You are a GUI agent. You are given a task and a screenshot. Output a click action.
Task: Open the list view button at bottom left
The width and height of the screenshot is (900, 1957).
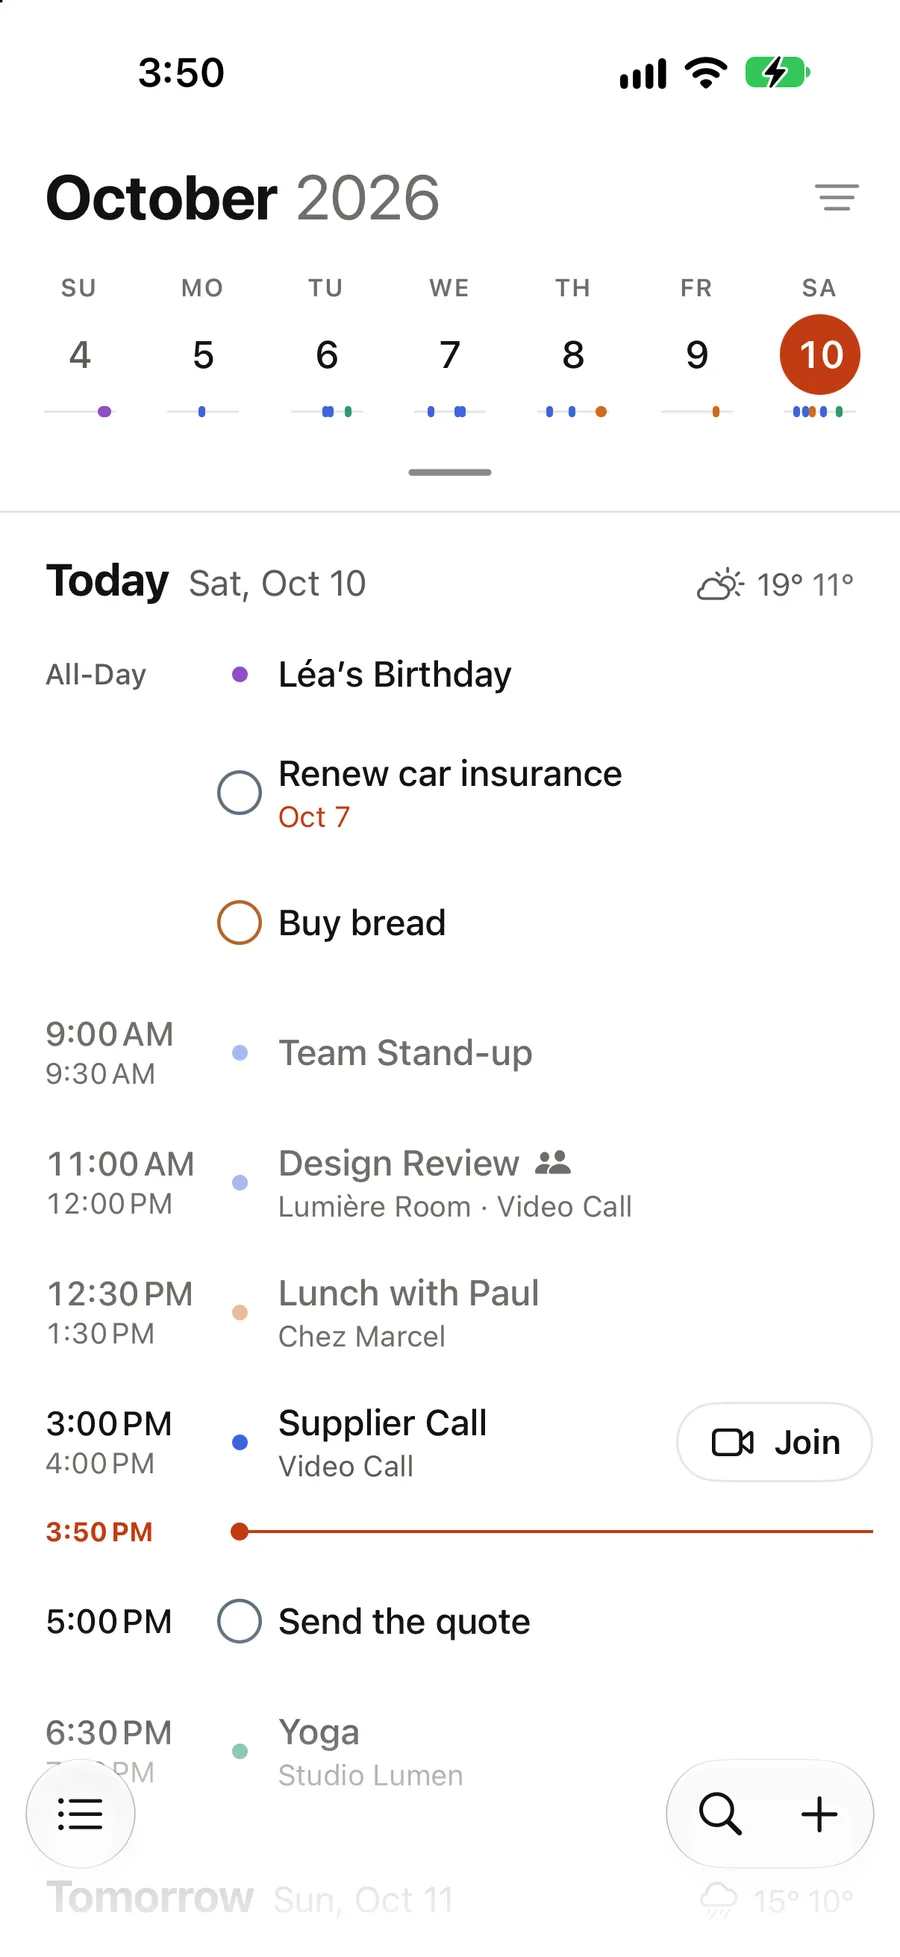[80, 1813]
